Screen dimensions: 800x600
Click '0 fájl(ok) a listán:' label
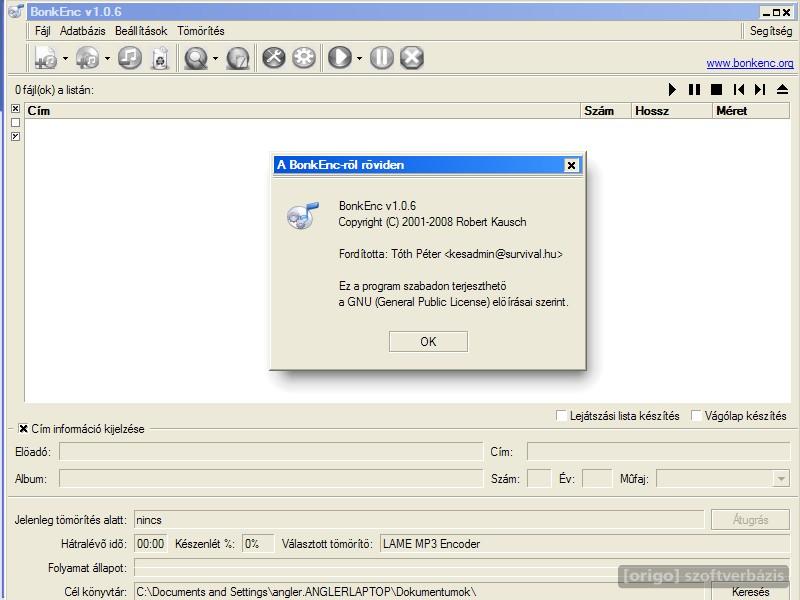[55, 90]
